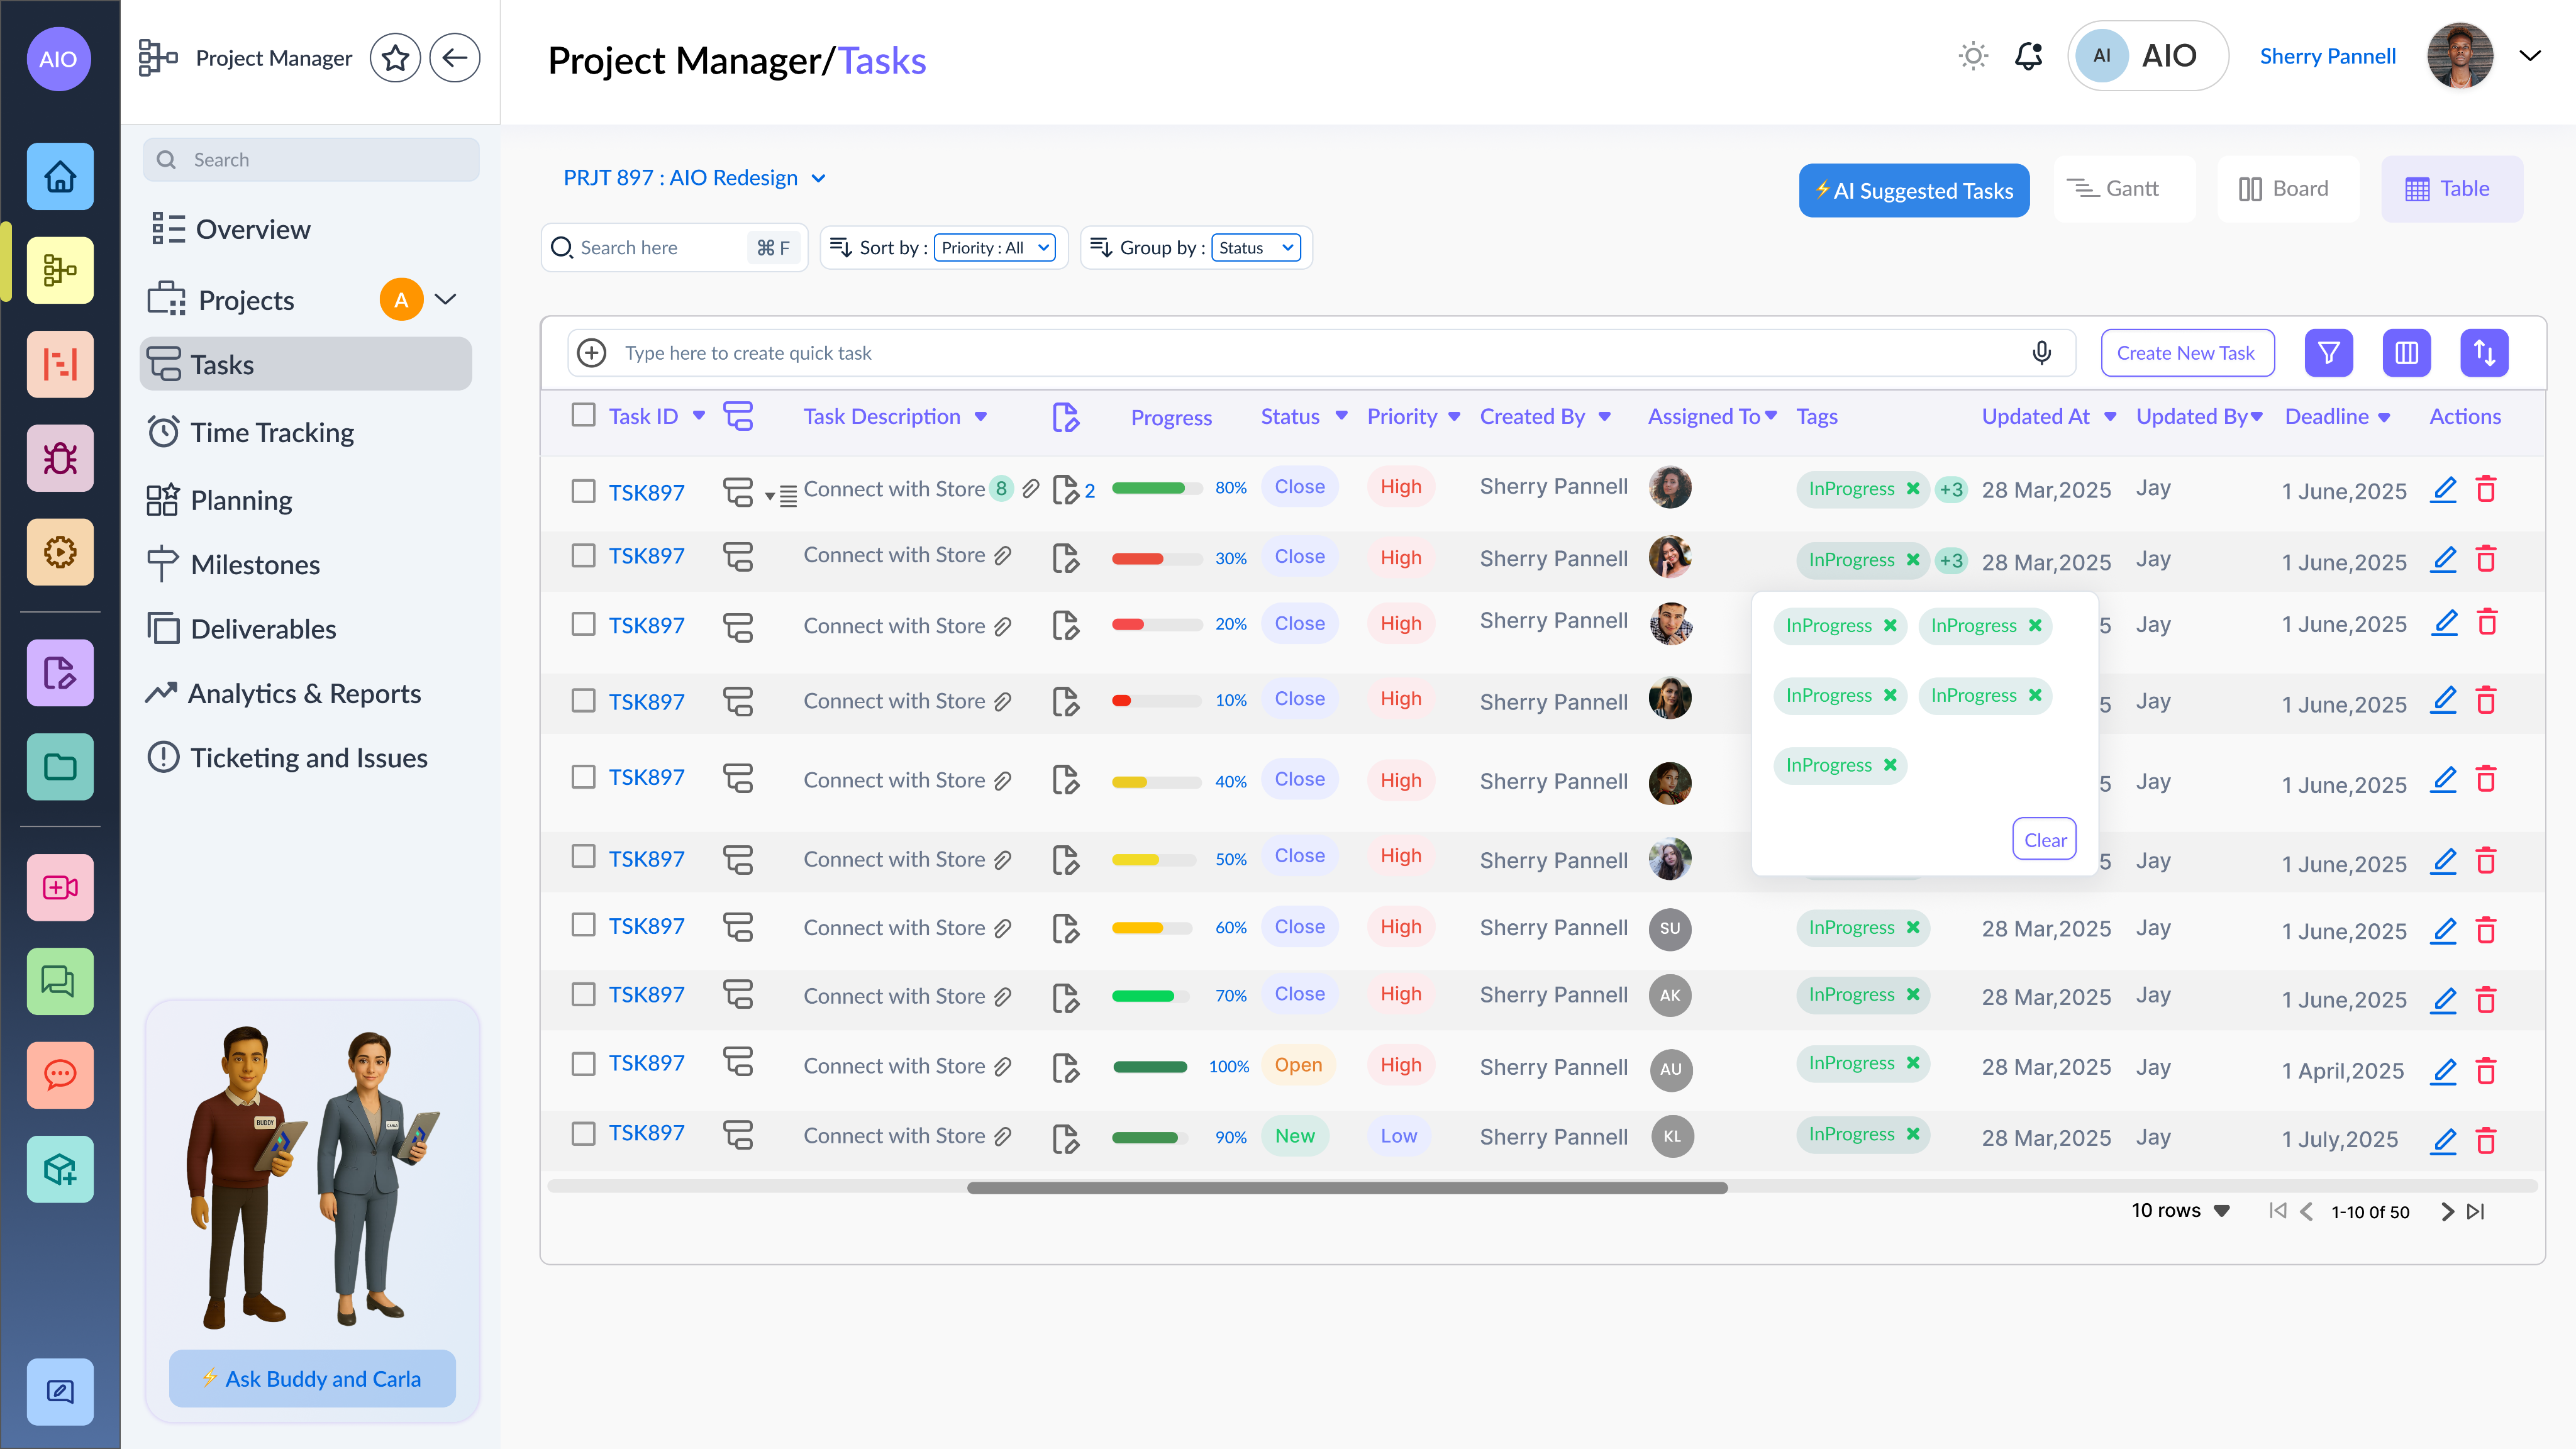Click the notification bell icon

2028,56
